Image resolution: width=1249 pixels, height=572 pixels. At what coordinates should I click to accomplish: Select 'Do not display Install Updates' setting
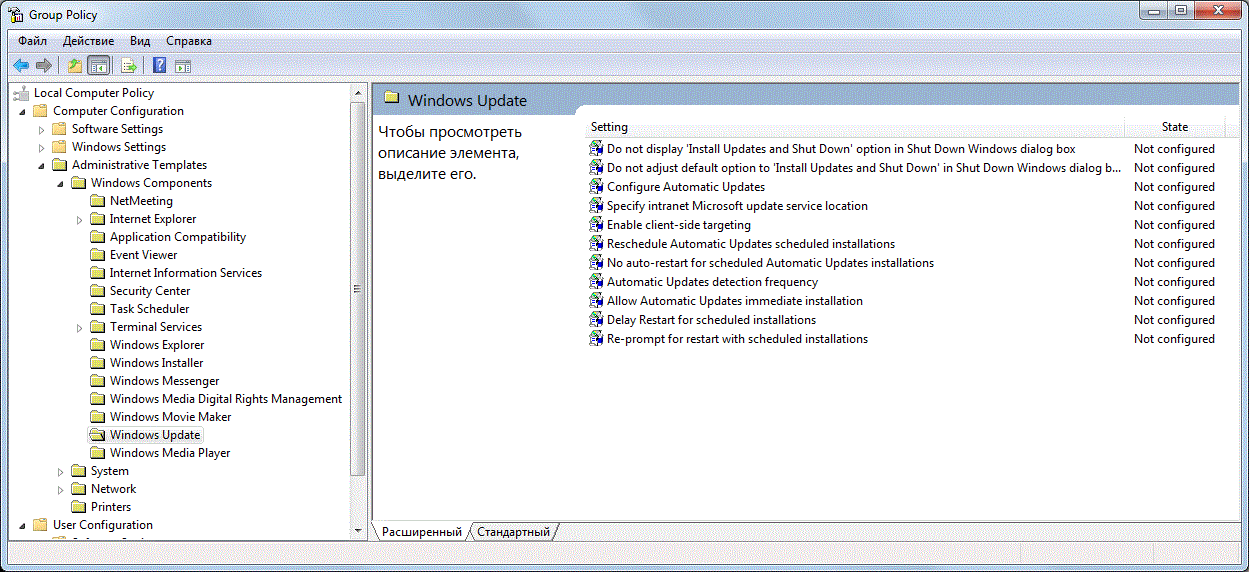841,149
